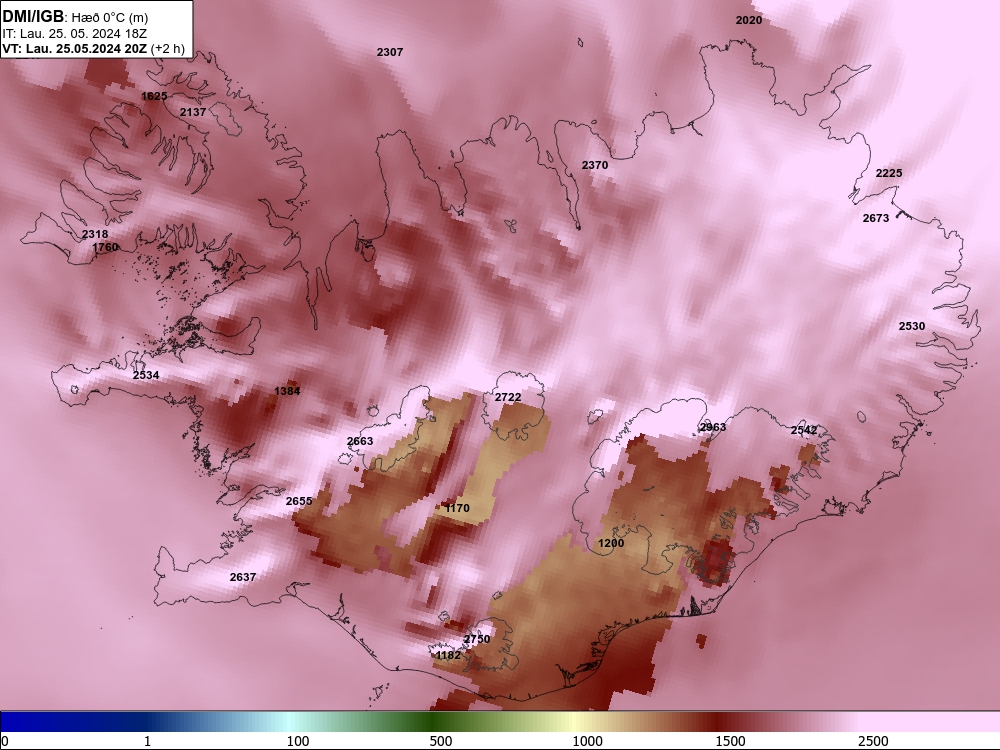Click the 1000 label on color scale
The image size is (1000, 750).
tap(587, 741)
